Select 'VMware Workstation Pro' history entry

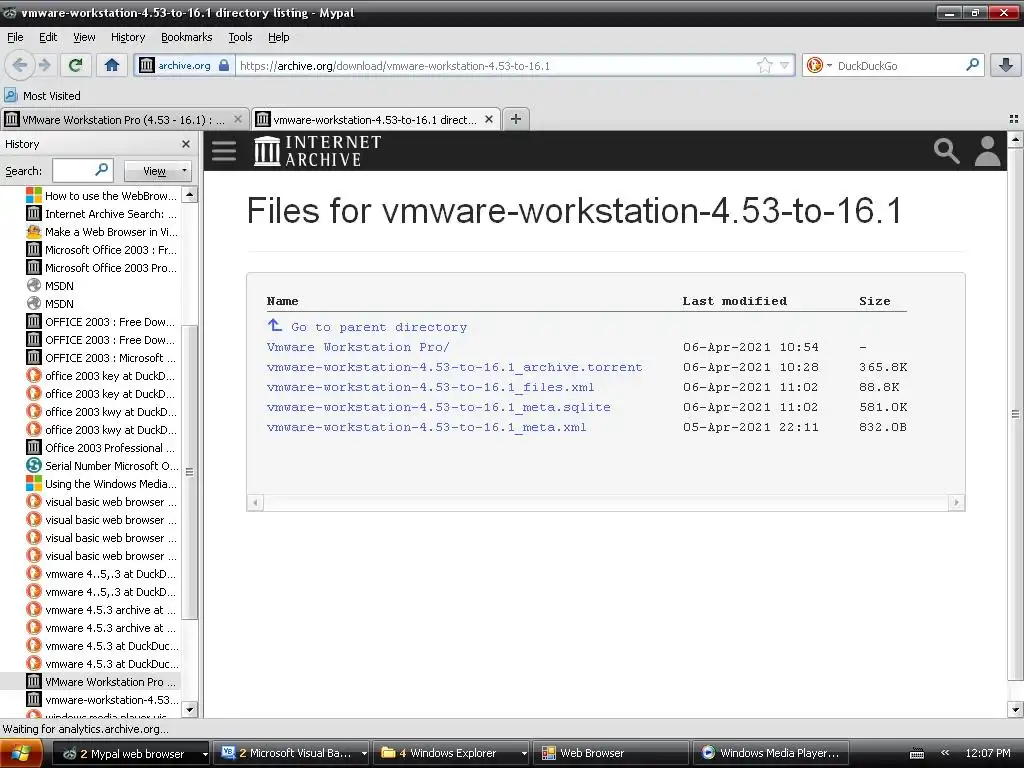point(102,682)
